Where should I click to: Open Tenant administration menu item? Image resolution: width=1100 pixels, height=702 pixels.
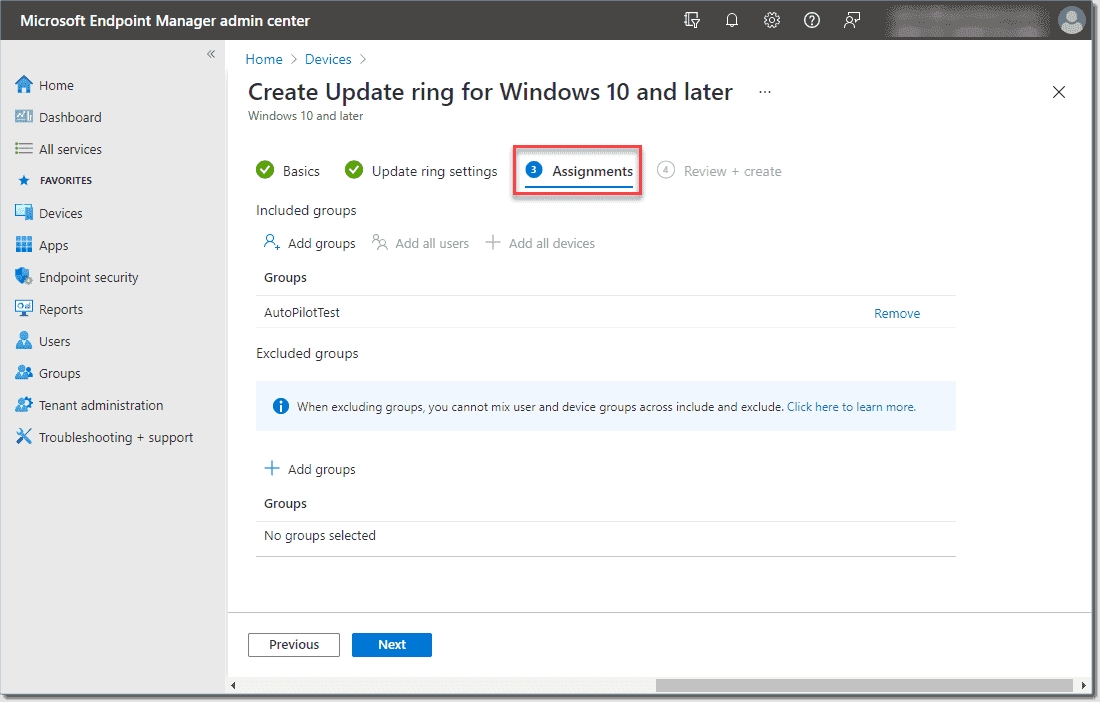(101, 405)
